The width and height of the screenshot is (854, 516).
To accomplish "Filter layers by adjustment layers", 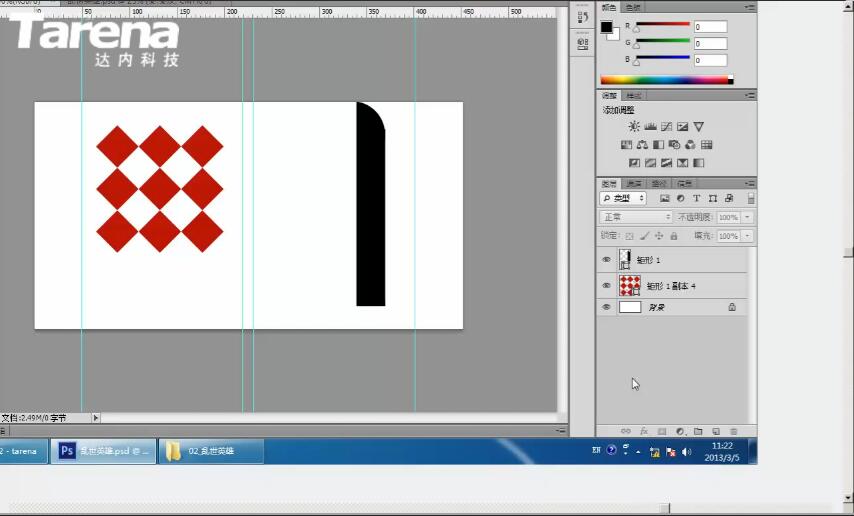I will (x=680, y=198).
